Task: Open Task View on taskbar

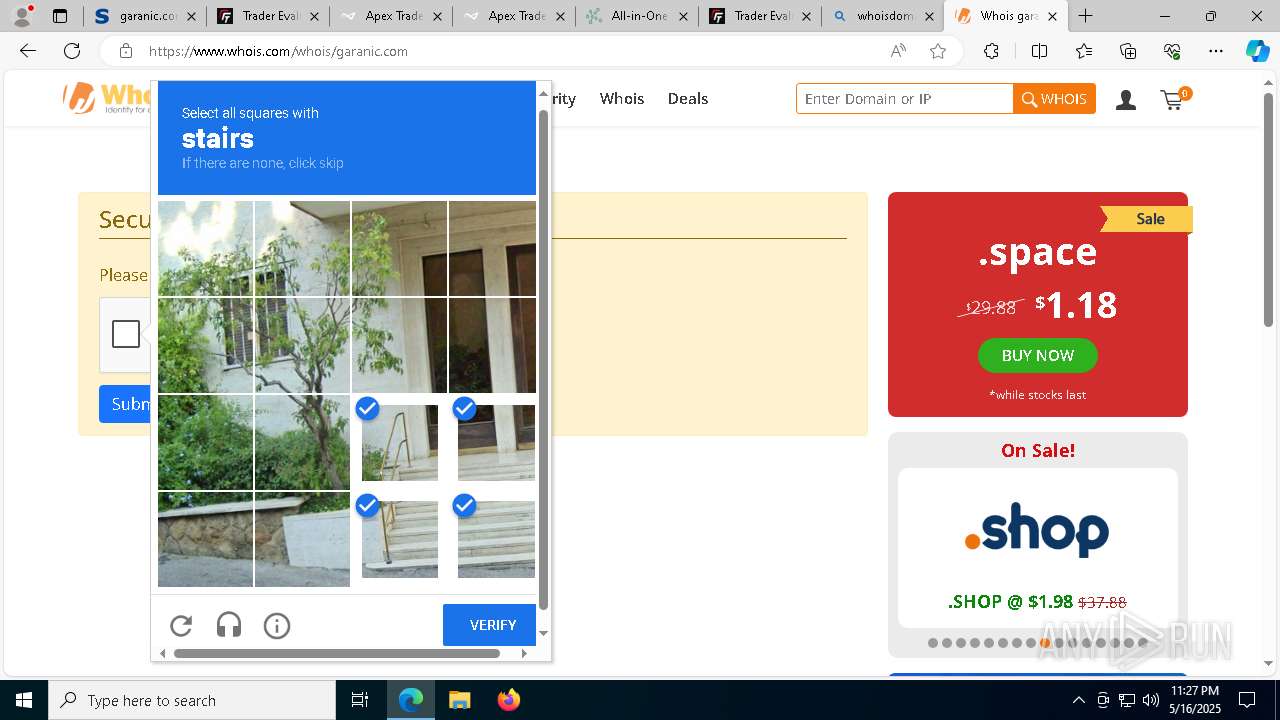Action: tap(360, 700)
